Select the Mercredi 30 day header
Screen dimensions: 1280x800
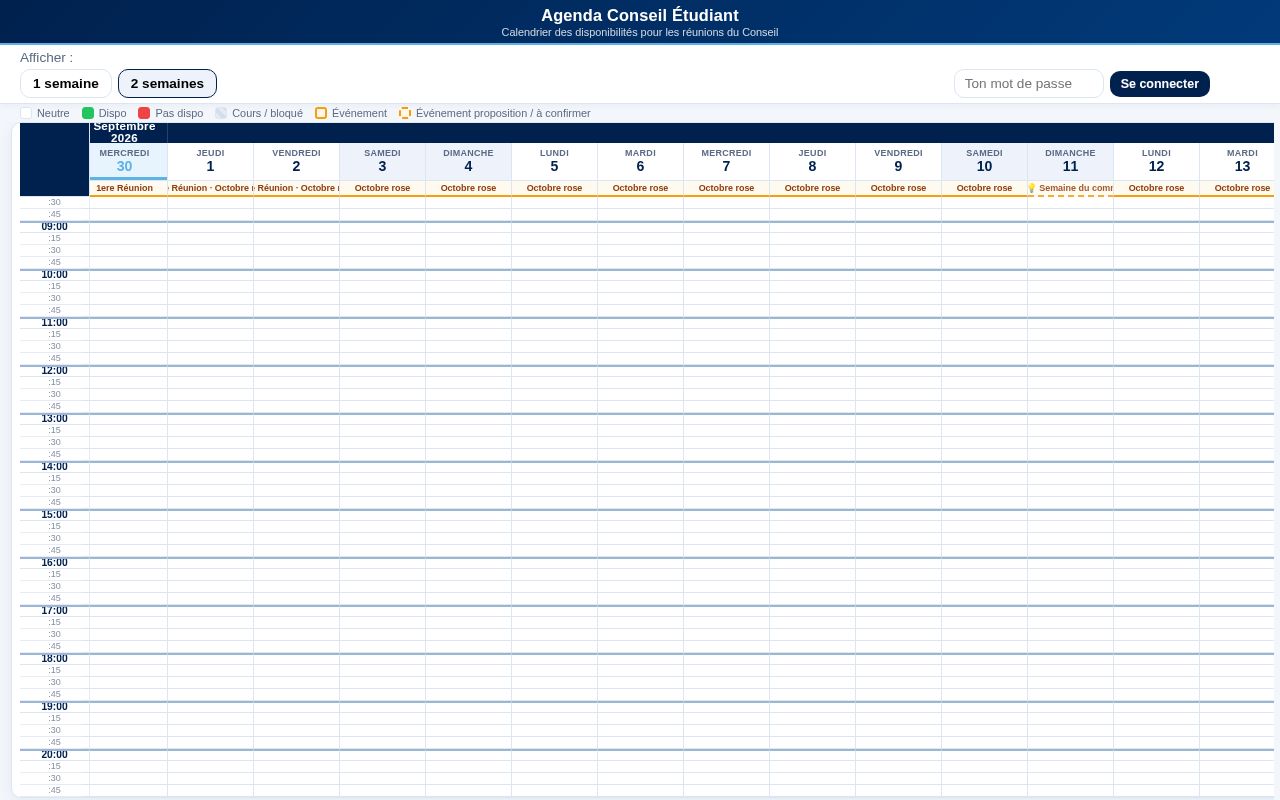(x=124, y=161)
